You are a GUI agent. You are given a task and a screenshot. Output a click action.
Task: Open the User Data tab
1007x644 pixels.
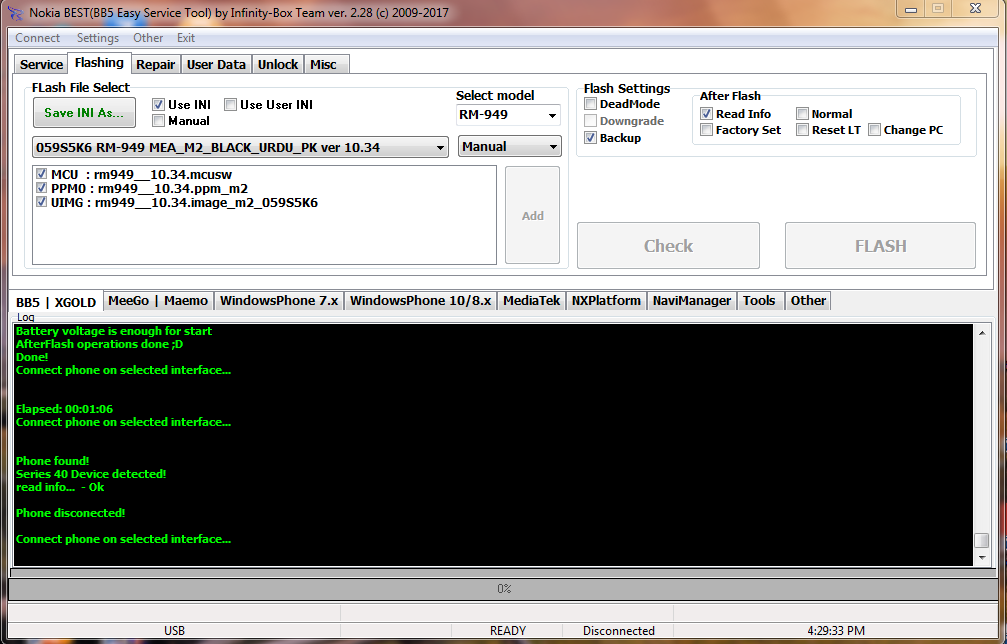216,64
